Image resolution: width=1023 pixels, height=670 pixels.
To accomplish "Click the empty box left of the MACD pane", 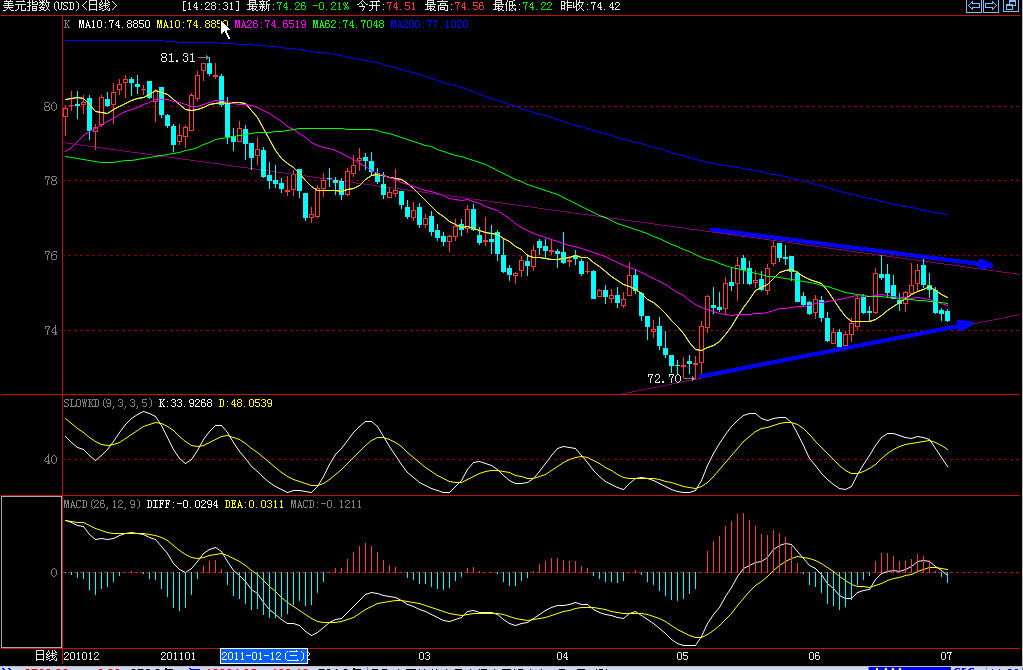I will coord(31,571).
